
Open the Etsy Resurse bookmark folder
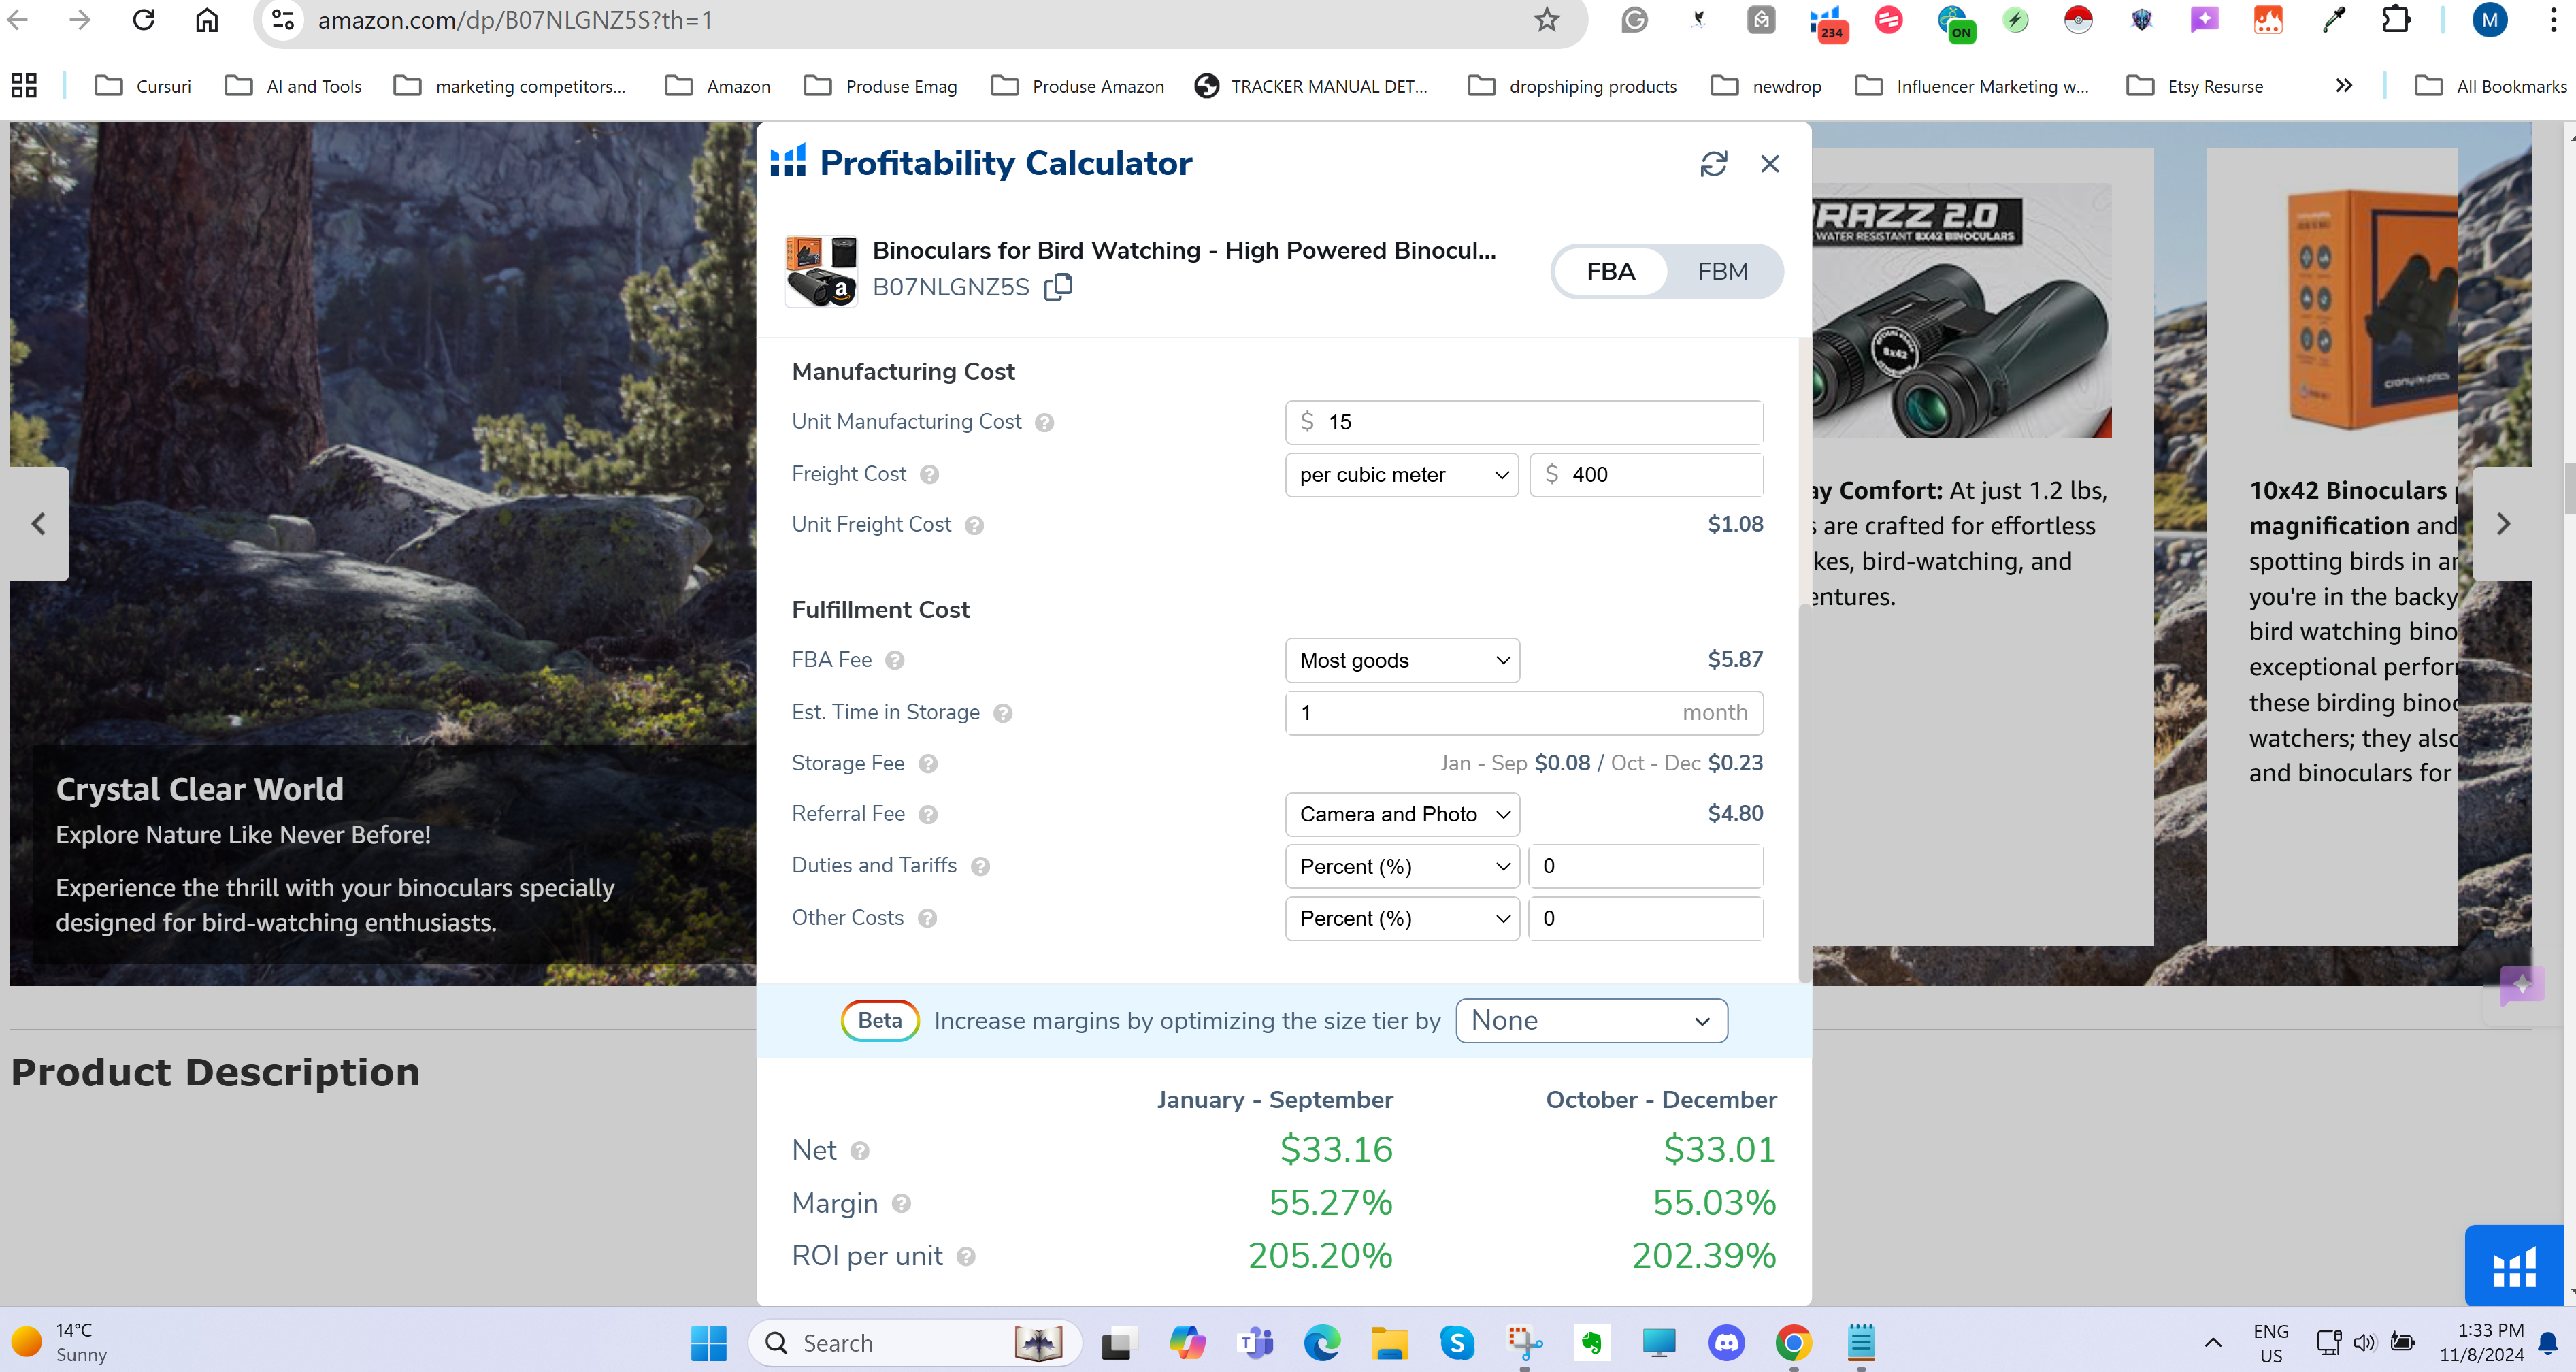2194,86
